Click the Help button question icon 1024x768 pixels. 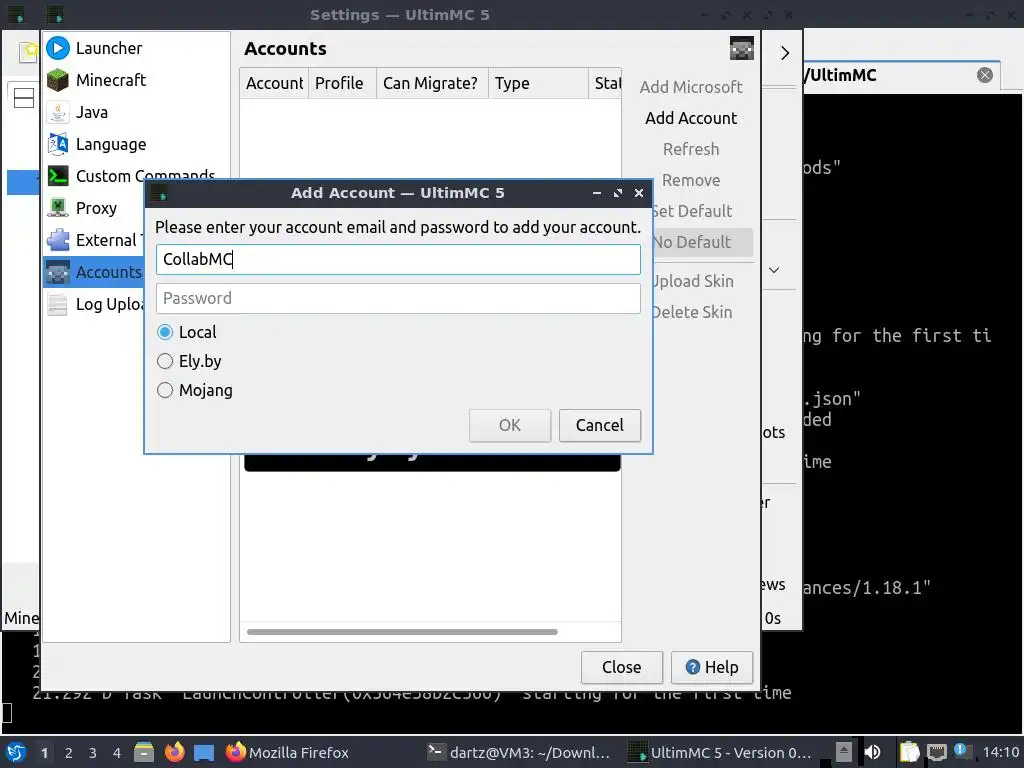(692, 667)
